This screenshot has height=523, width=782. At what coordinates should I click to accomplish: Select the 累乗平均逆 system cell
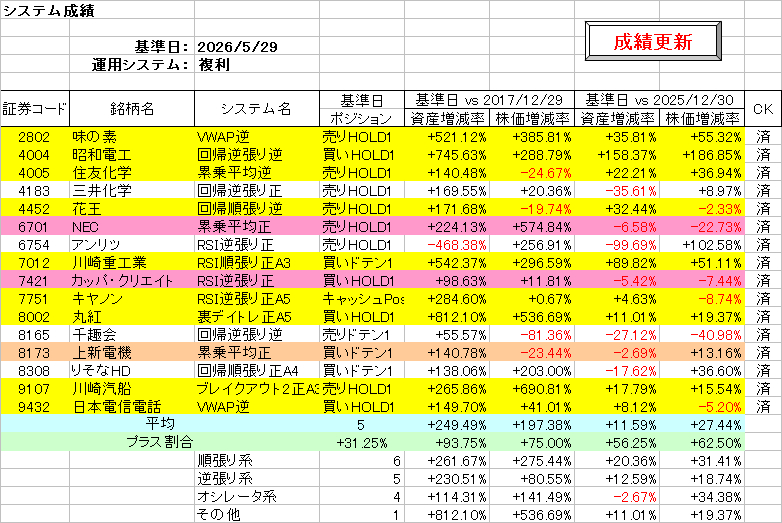(x=257, y=173)
